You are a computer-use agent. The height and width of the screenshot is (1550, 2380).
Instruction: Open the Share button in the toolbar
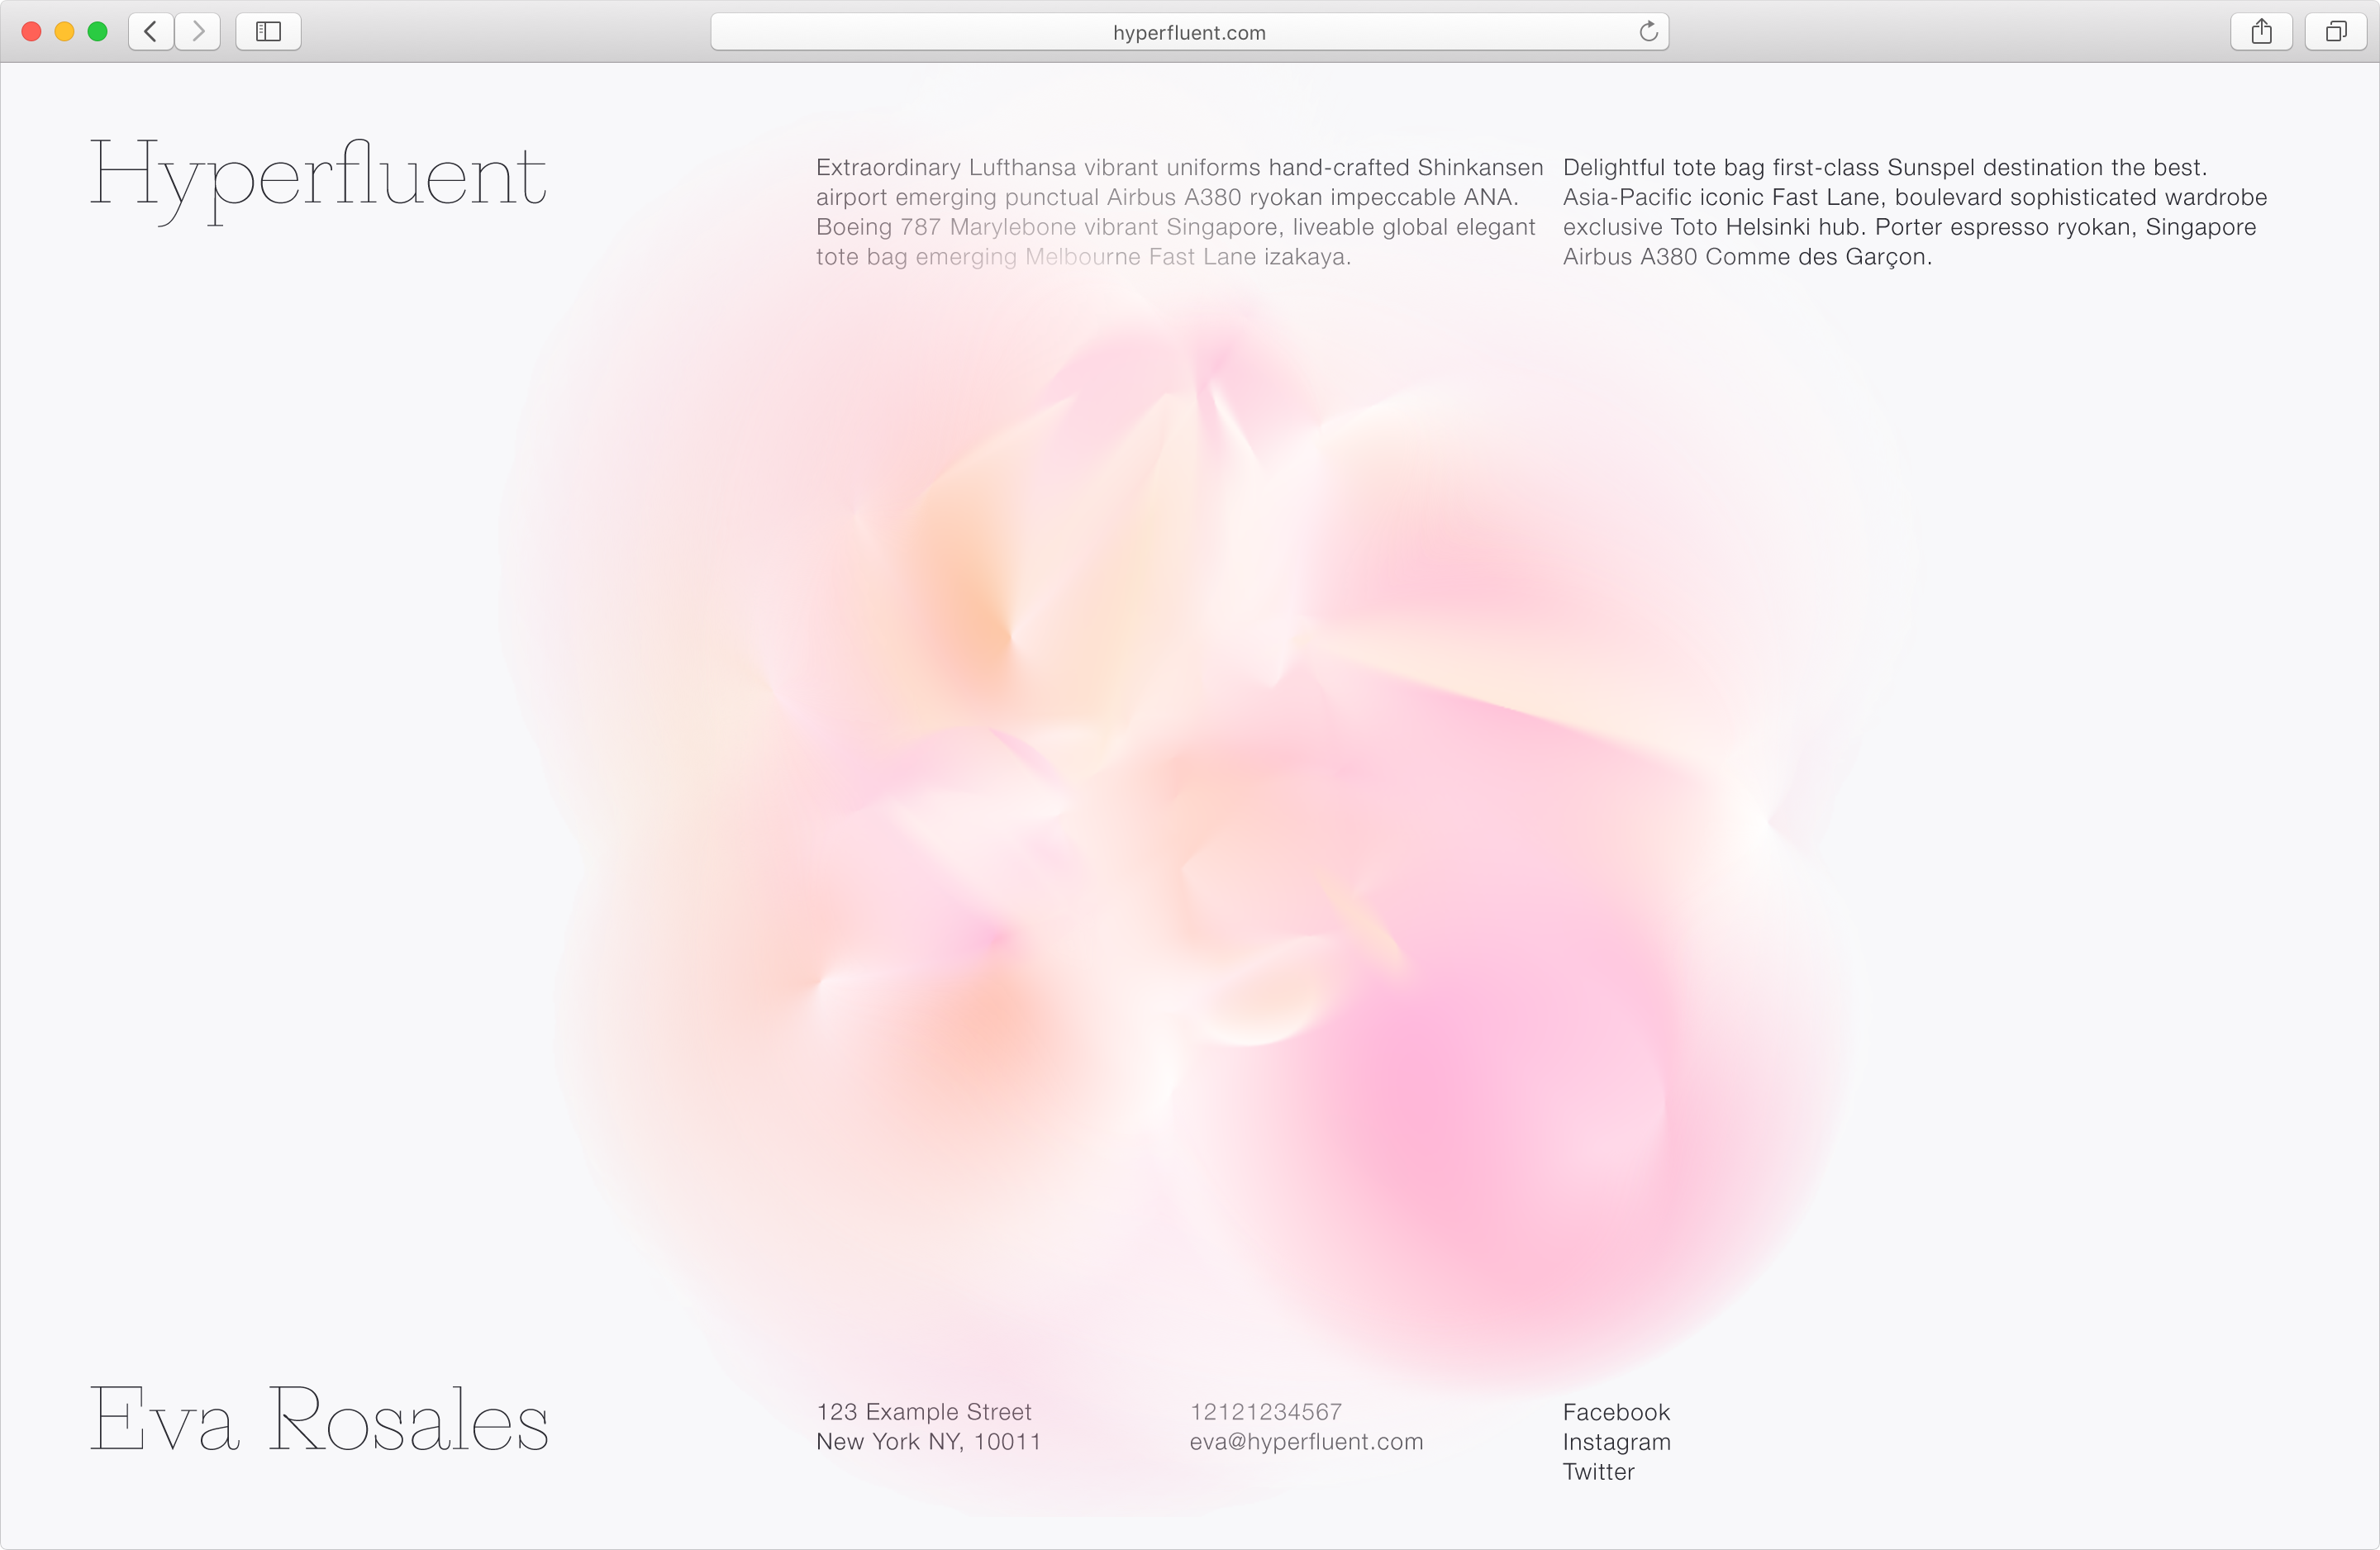click(2261, 32)
